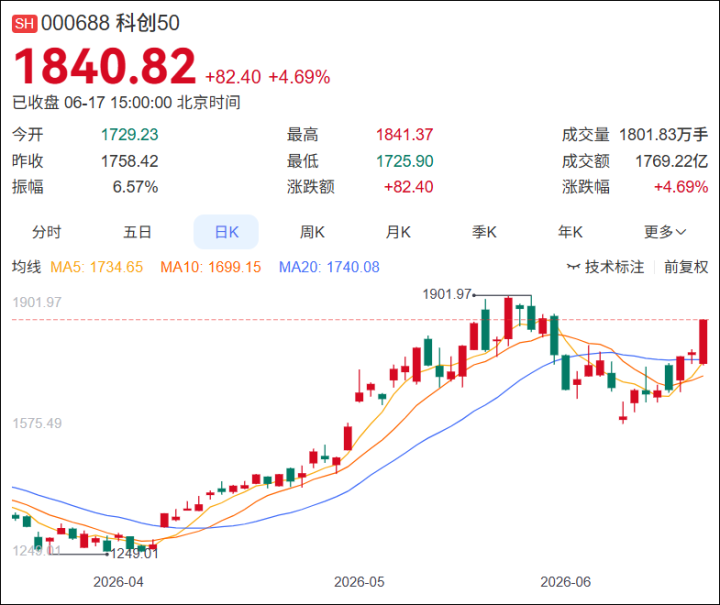Open the 前复权 adjustment selector
The height and width of the screenshot is (605, 720).
[x=686, y=267]
